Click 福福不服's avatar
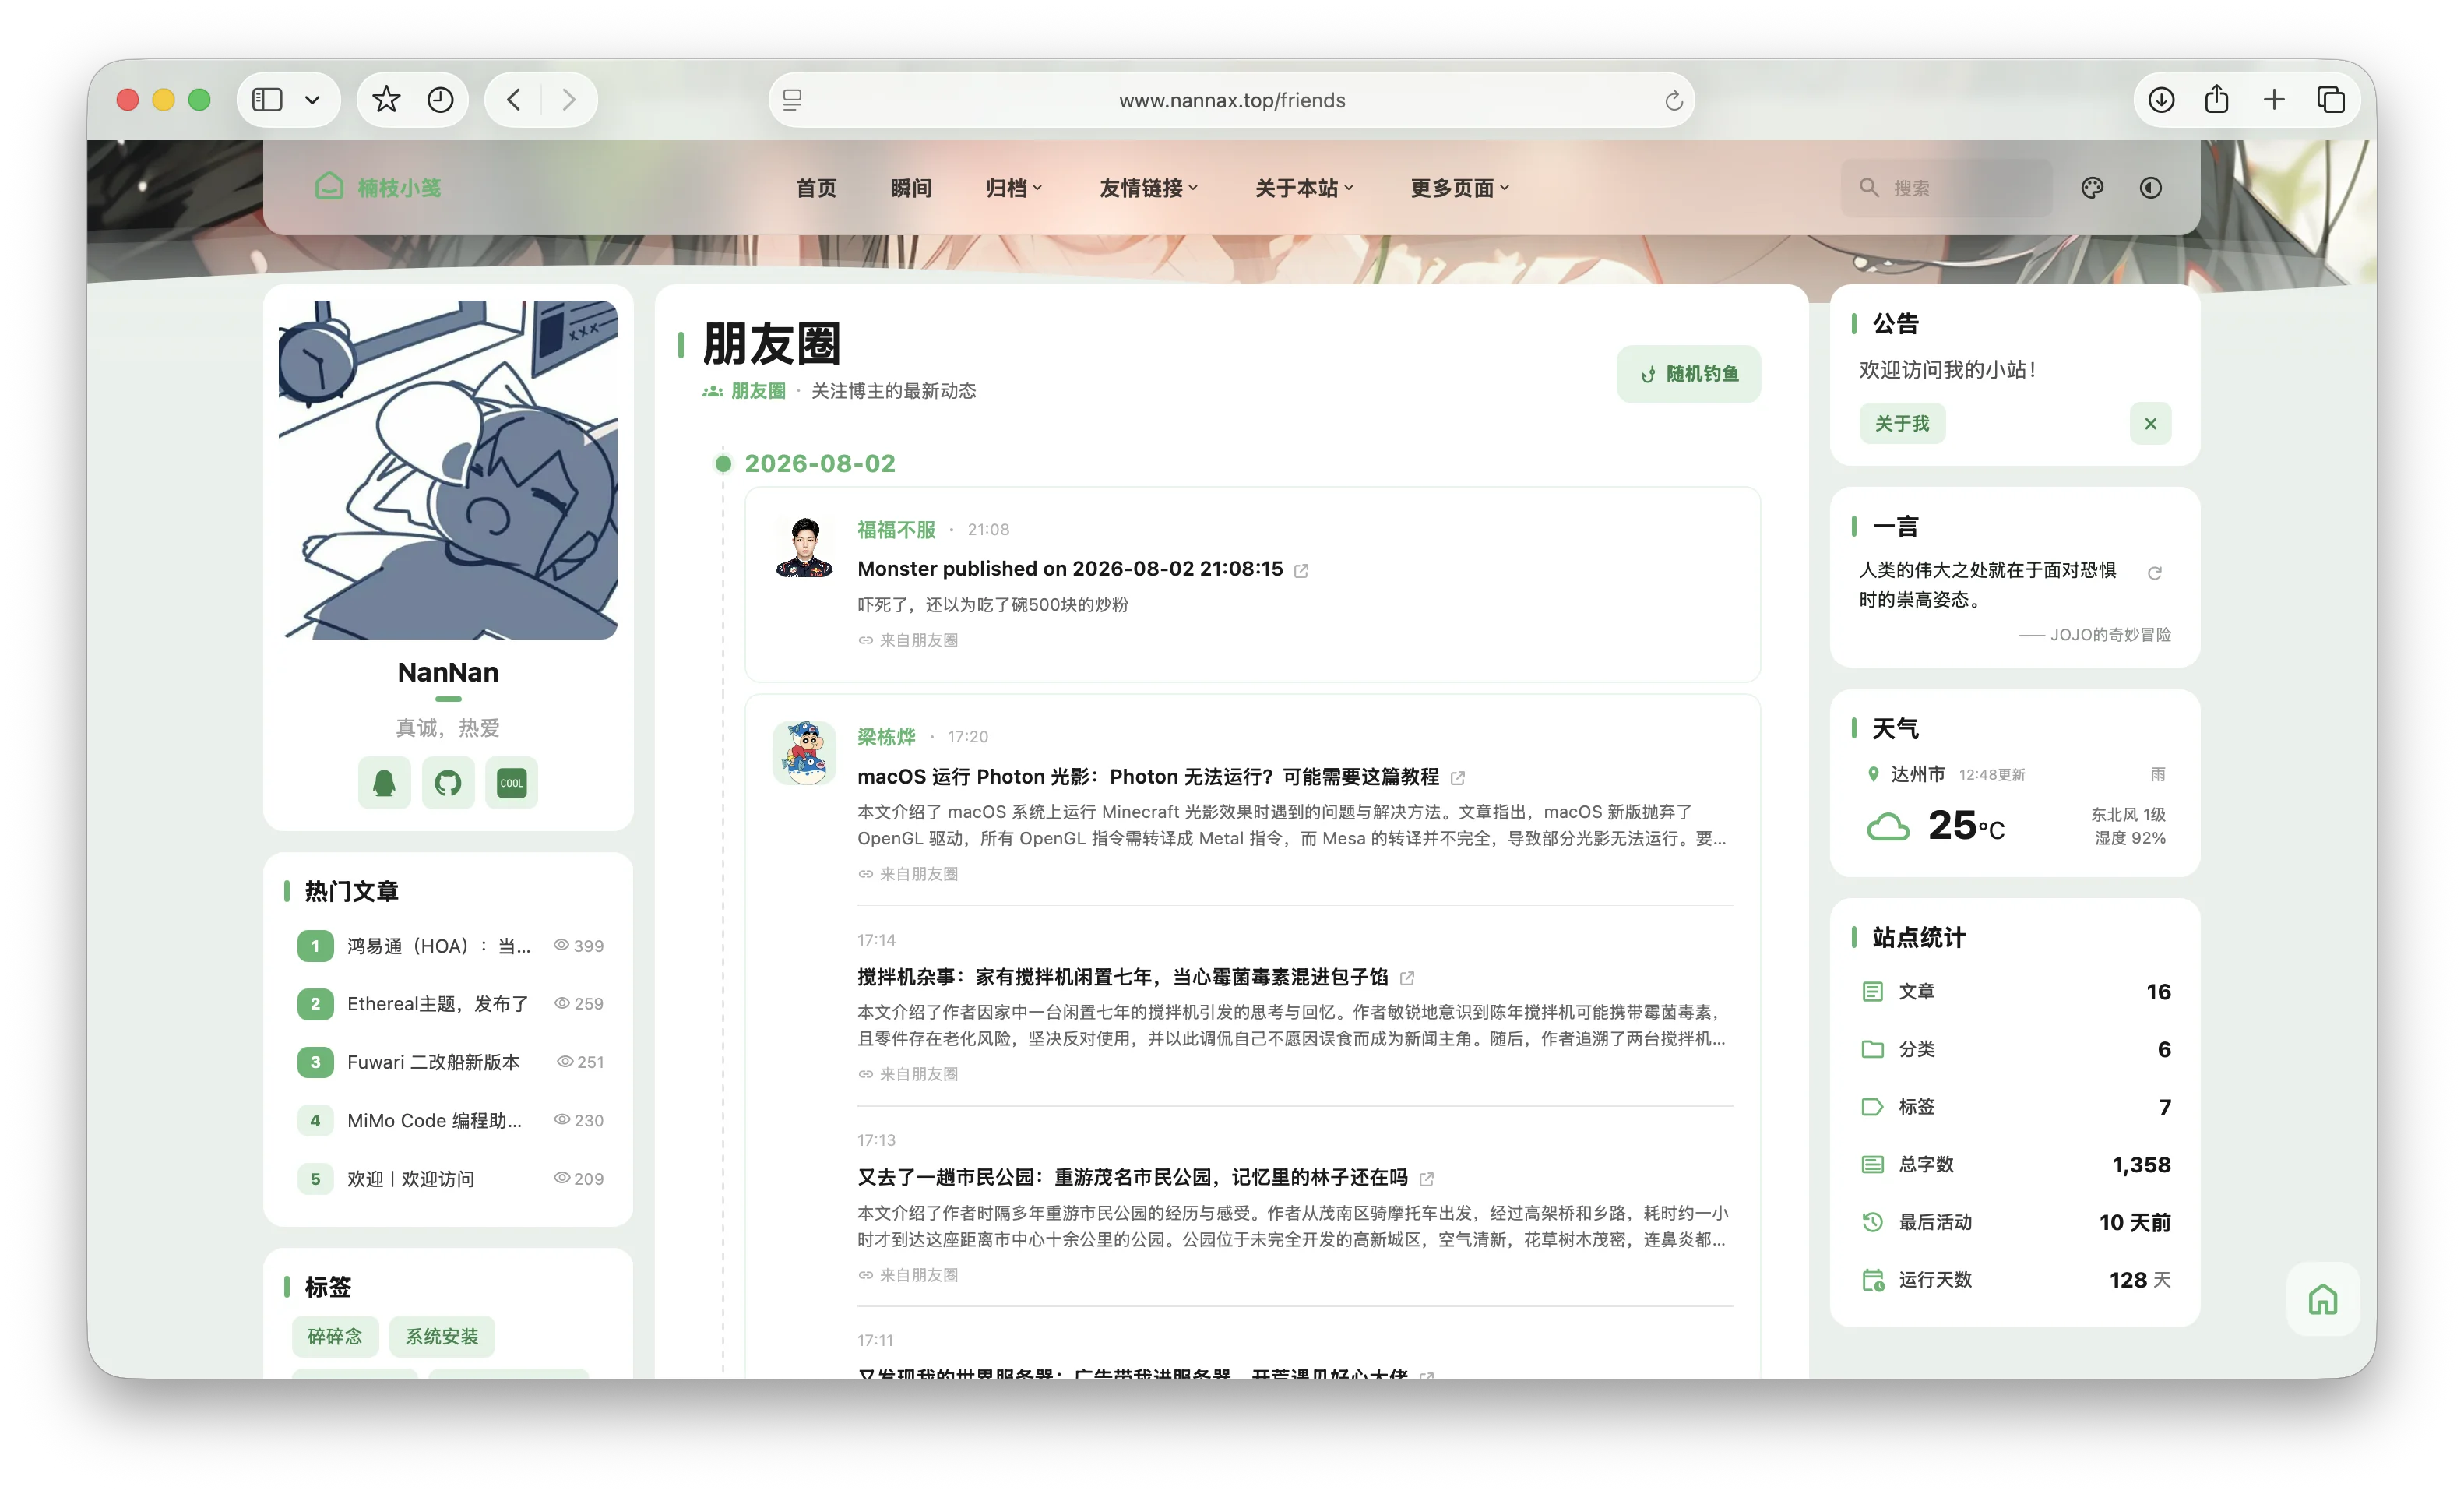 (805, 548)
